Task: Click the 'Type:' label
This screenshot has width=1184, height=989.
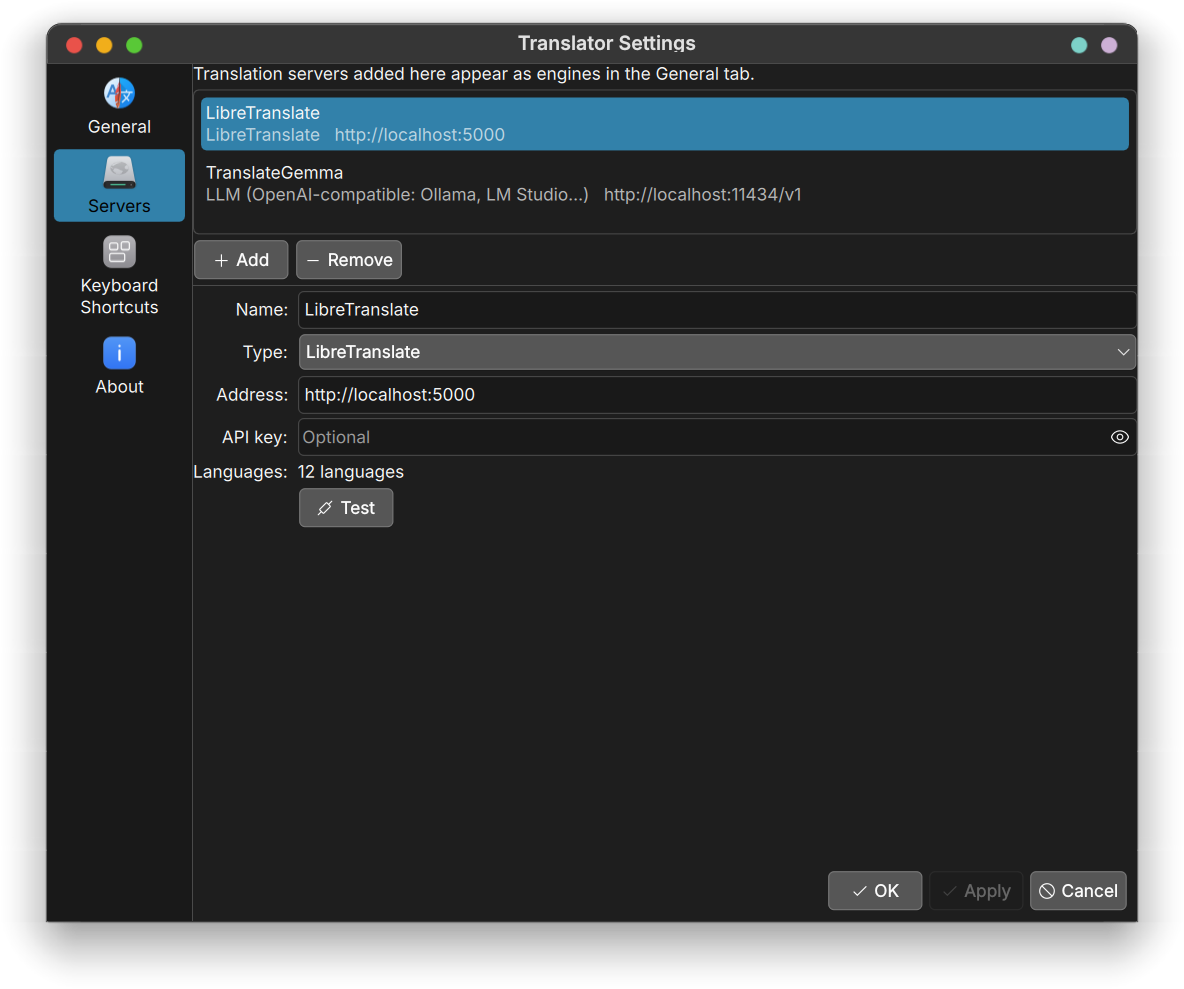Action: tap(265, 352)
